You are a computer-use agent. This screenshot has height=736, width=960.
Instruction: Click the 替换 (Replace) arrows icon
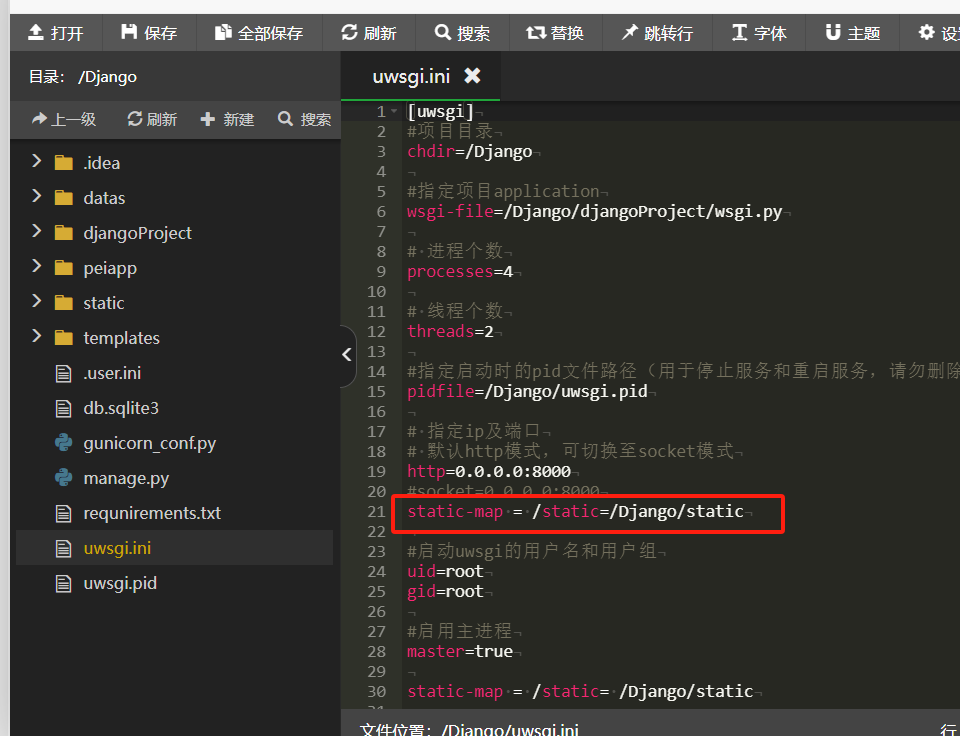536,32
